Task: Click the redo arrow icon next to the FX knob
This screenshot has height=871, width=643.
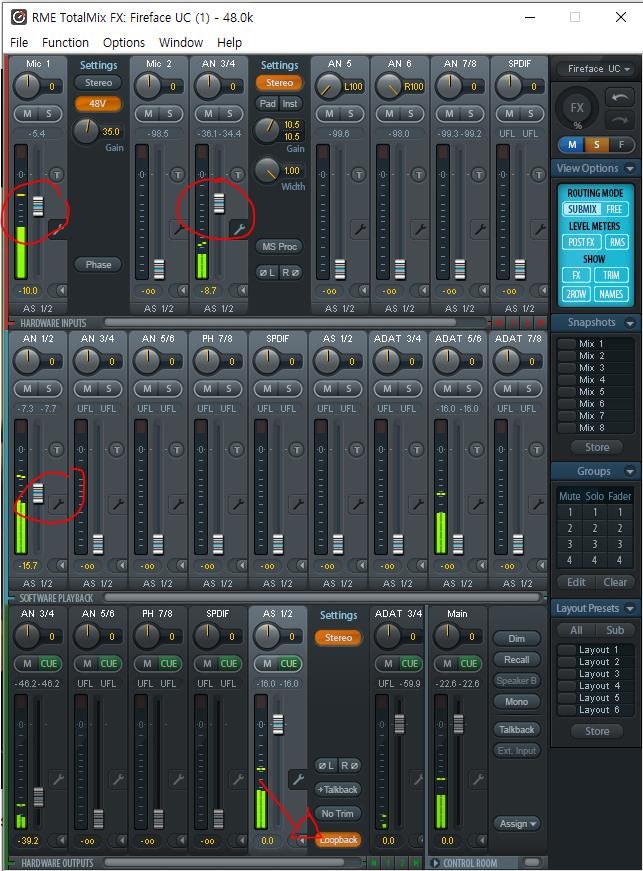Action: coord(620,119)
